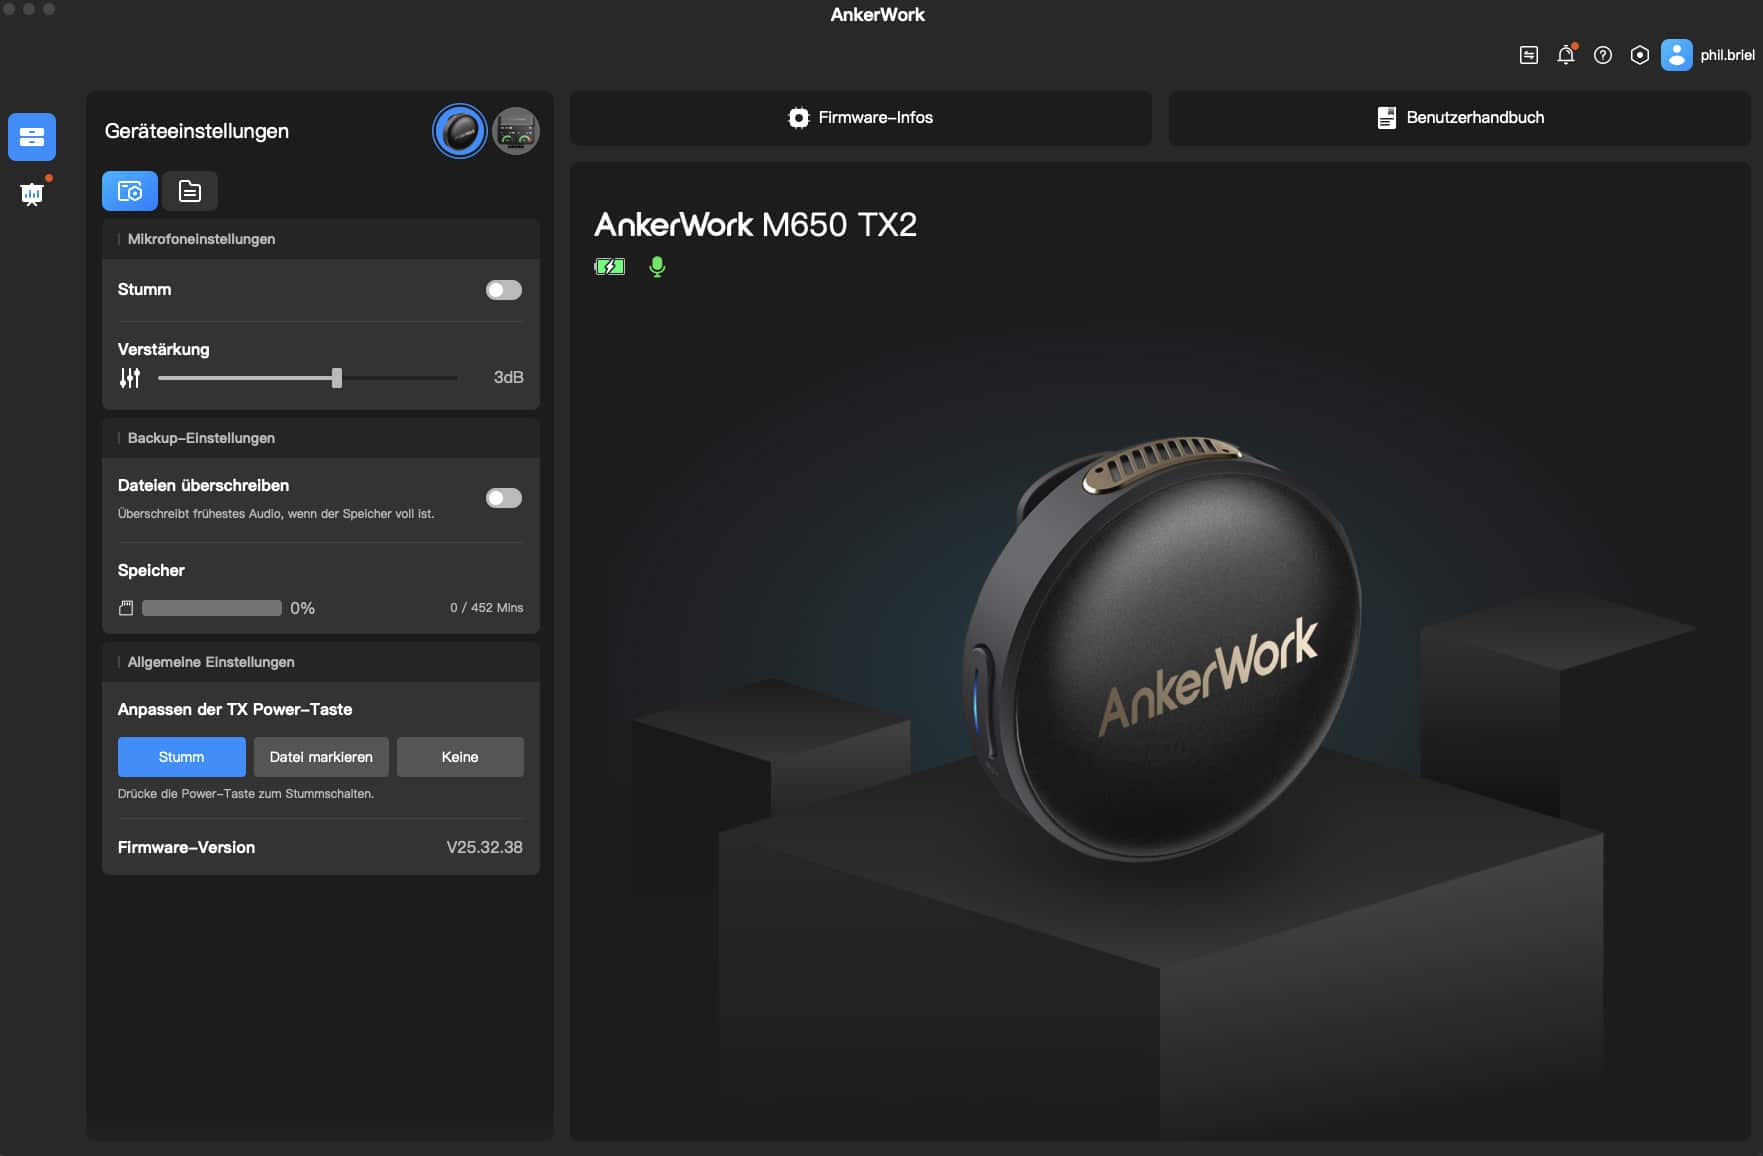Open the device settings sidebar icon
This screenshot has width=1763, height=1156.
32,137
